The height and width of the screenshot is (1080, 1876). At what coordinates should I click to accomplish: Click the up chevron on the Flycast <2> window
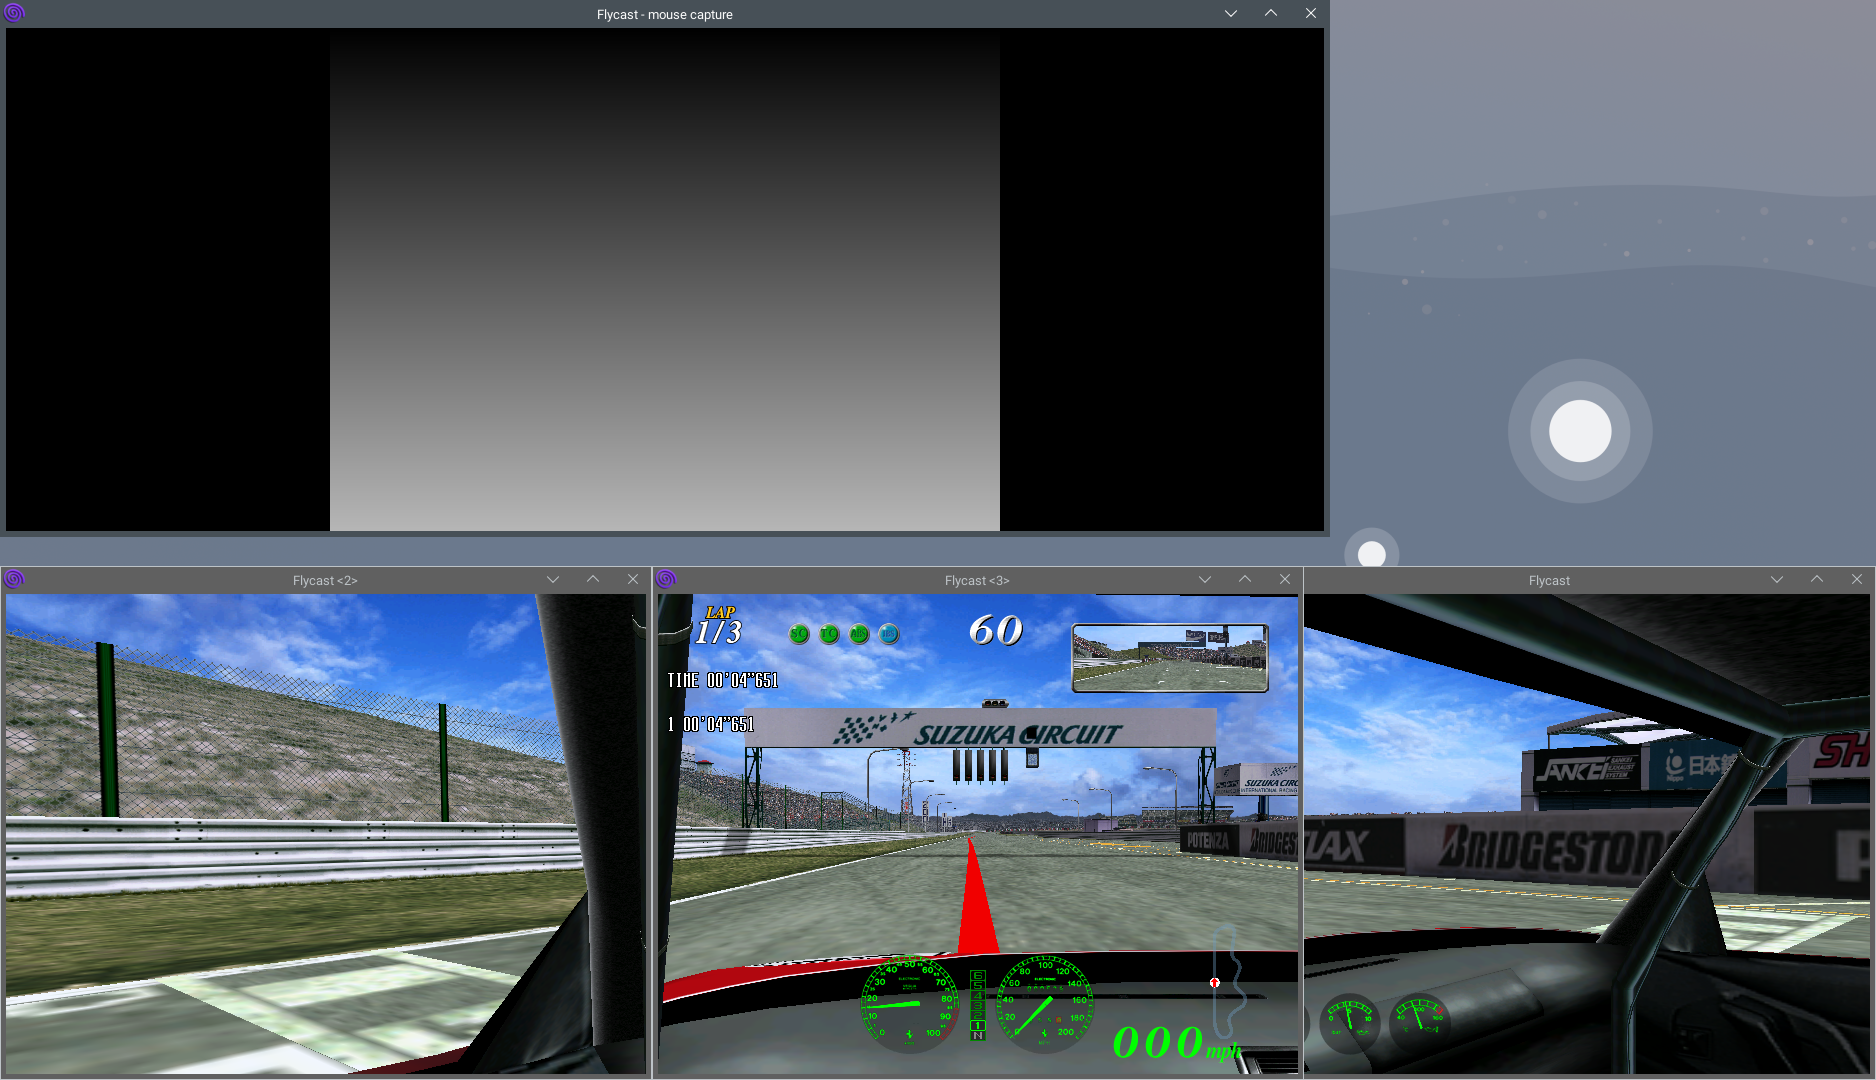[x=593, y=578]
